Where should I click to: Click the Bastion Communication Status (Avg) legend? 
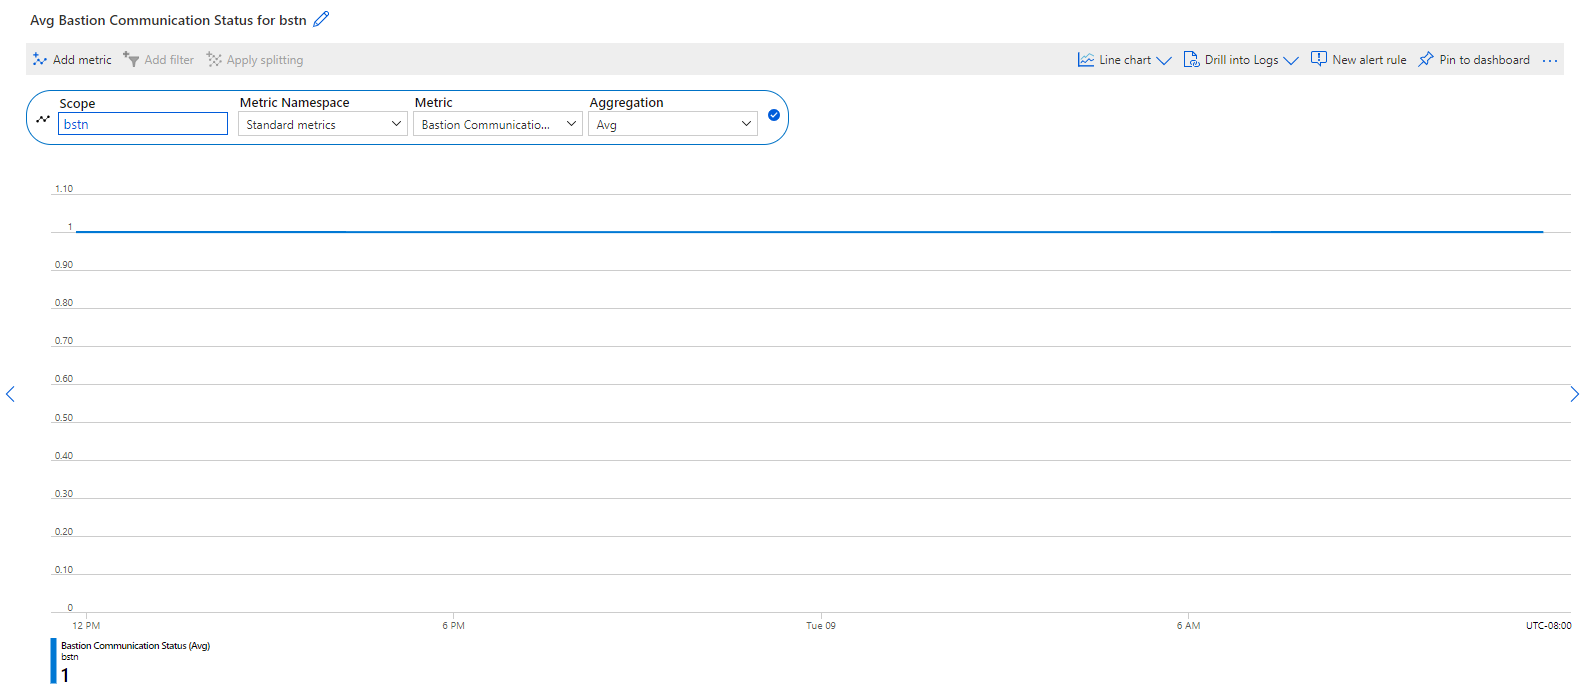(135, 646)
